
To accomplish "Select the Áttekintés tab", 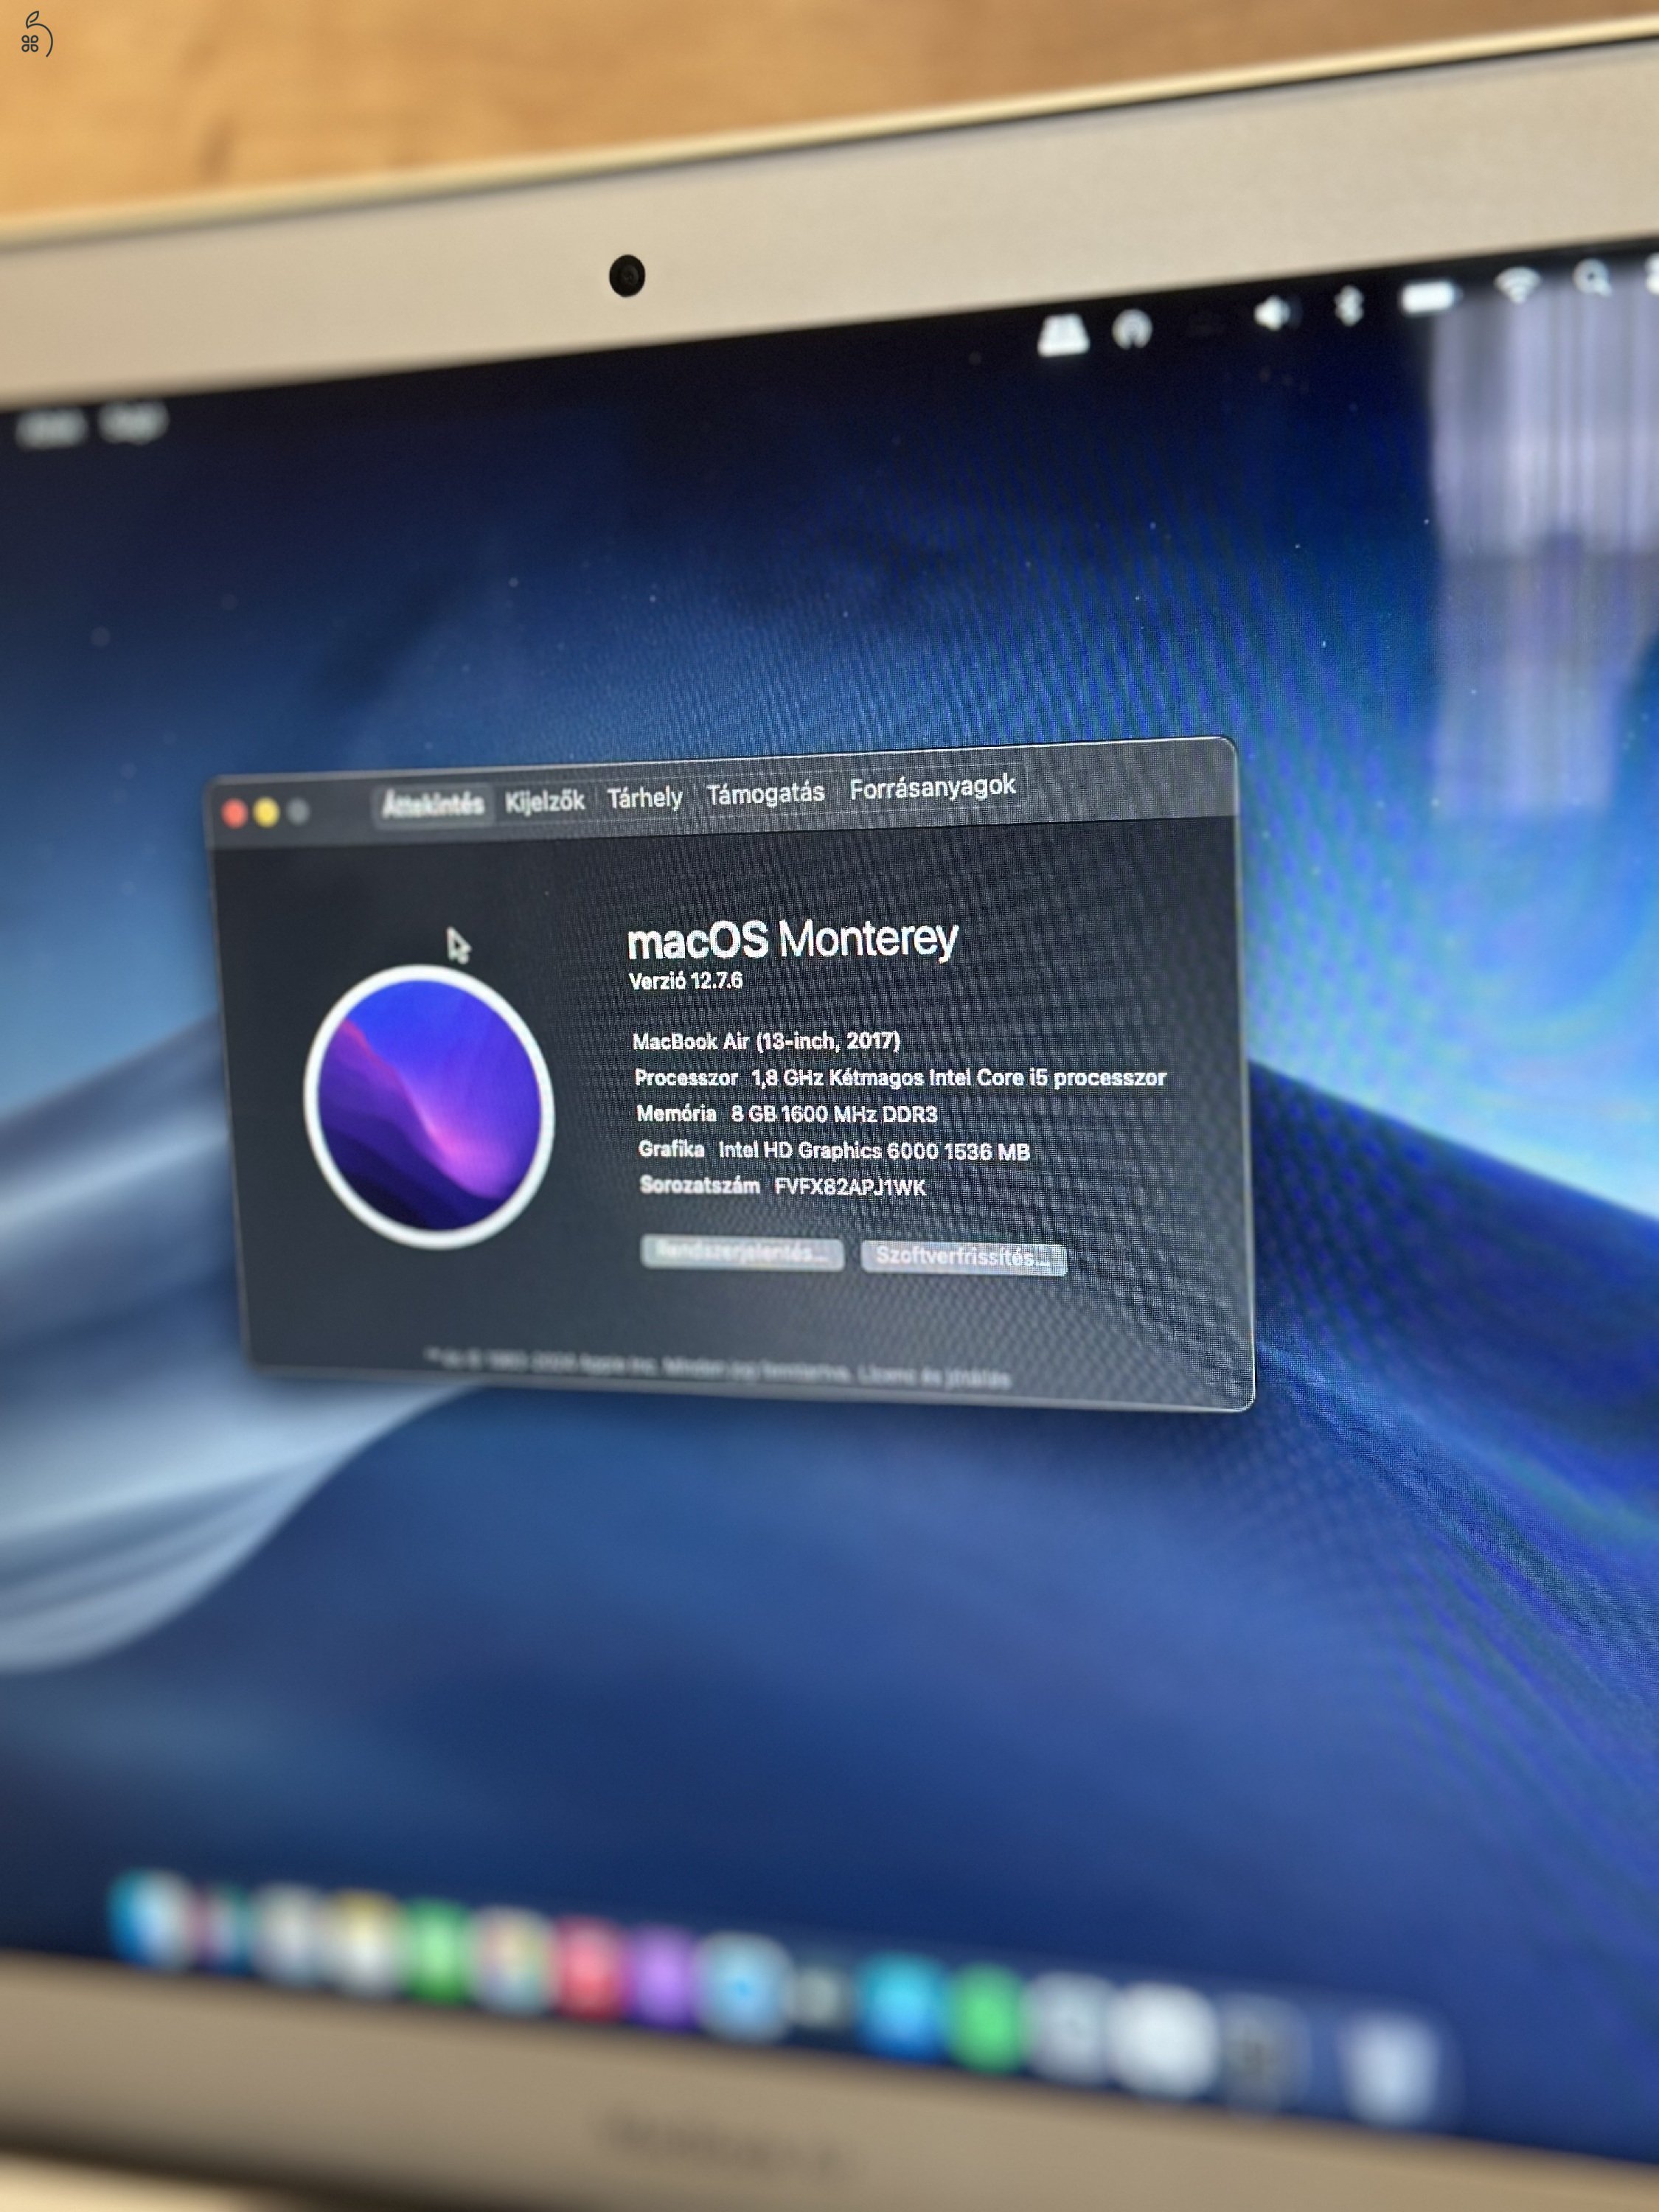I will (433, 804).
